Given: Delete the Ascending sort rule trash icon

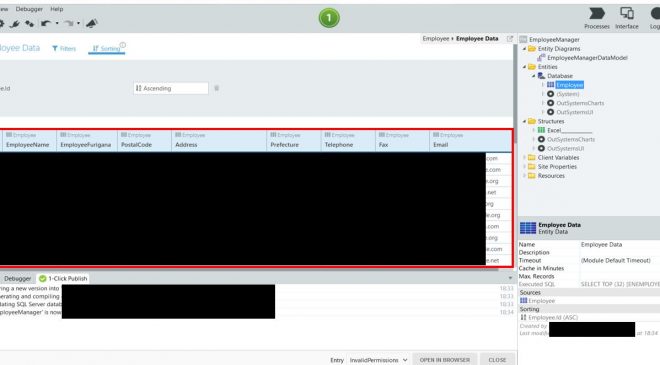Looking at the screenshot, I should click(x=216, y=88).
